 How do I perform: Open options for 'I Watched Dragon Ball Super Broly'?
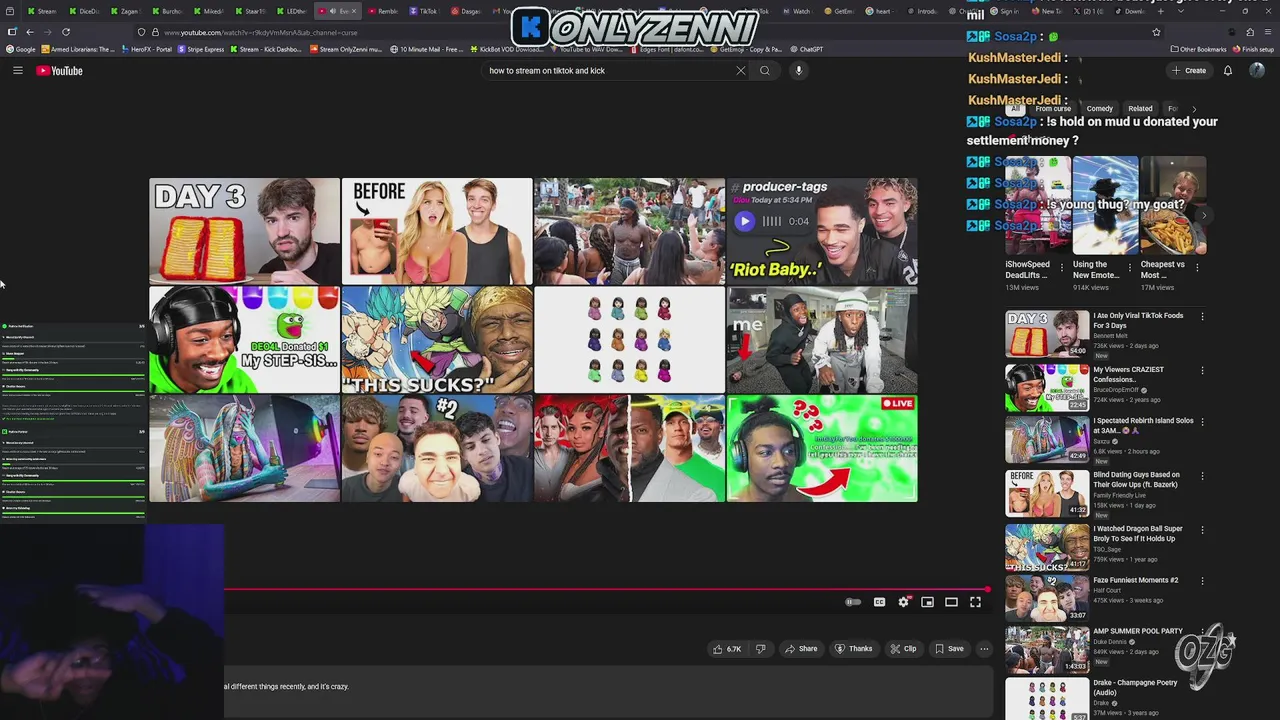(1202, 530)
